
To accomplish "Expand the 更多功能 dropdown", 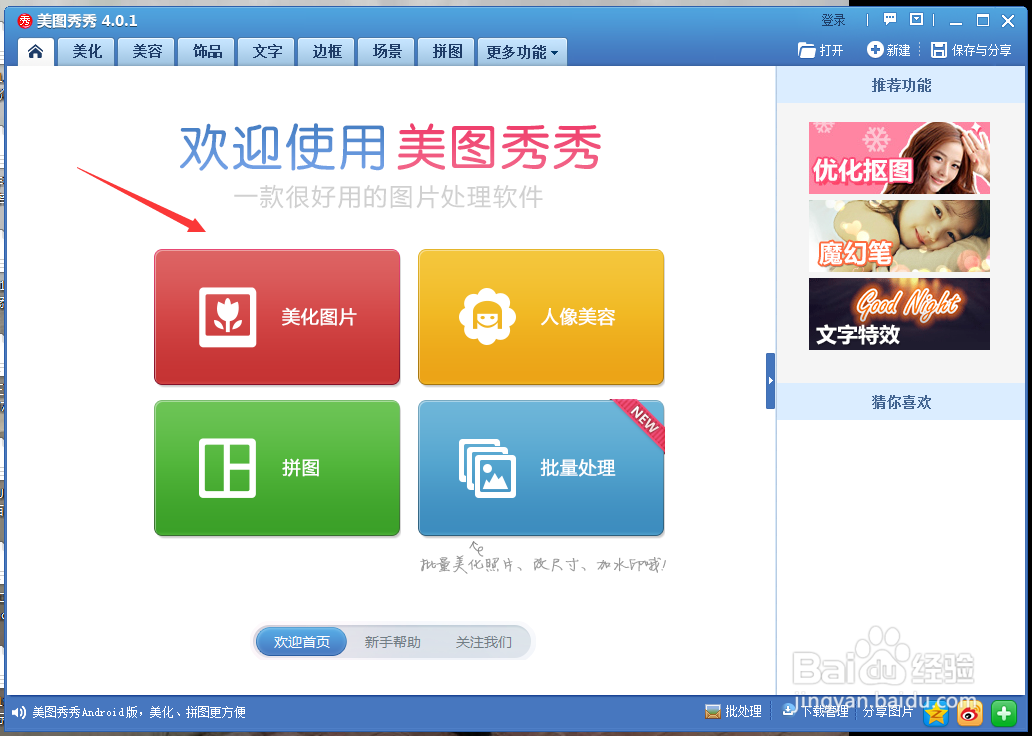I will 522,51.
